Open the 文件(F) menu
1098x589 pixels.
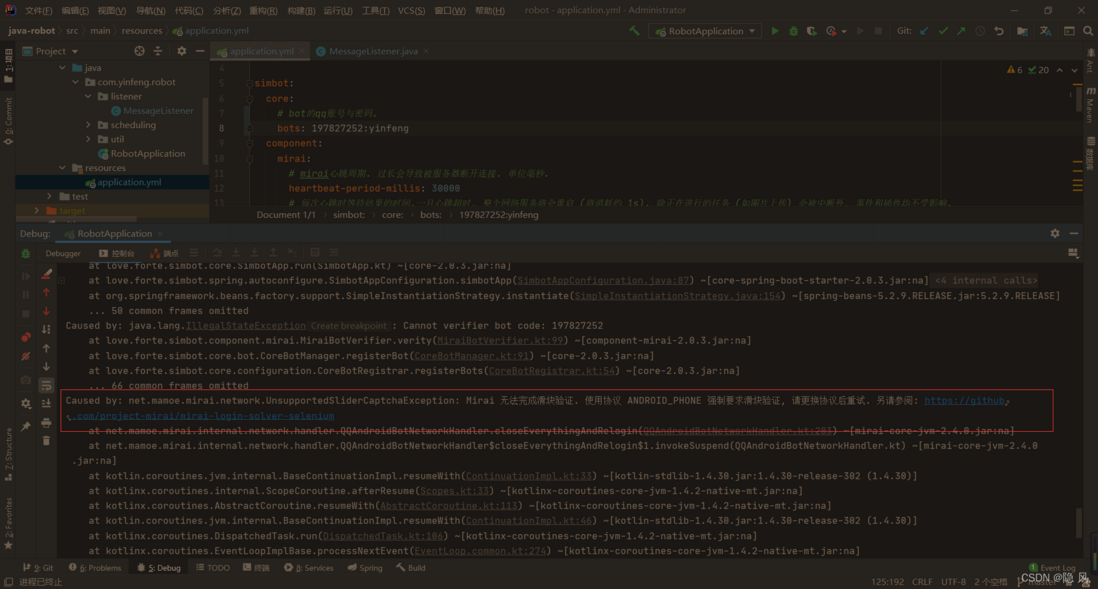coord(39,11)
